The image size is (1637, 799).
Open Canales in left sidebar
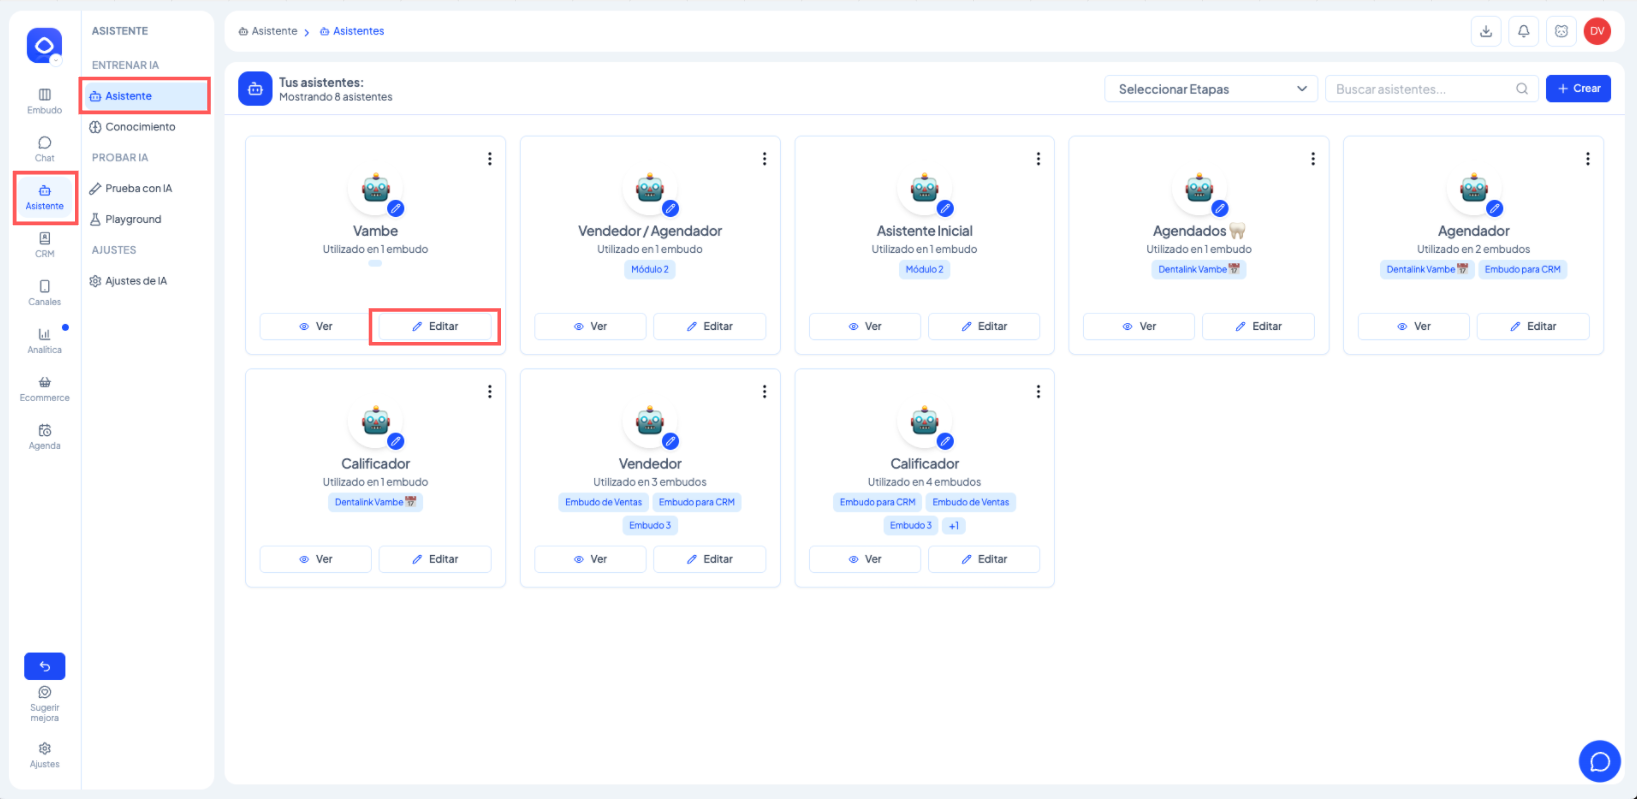[x=44, y=292]
